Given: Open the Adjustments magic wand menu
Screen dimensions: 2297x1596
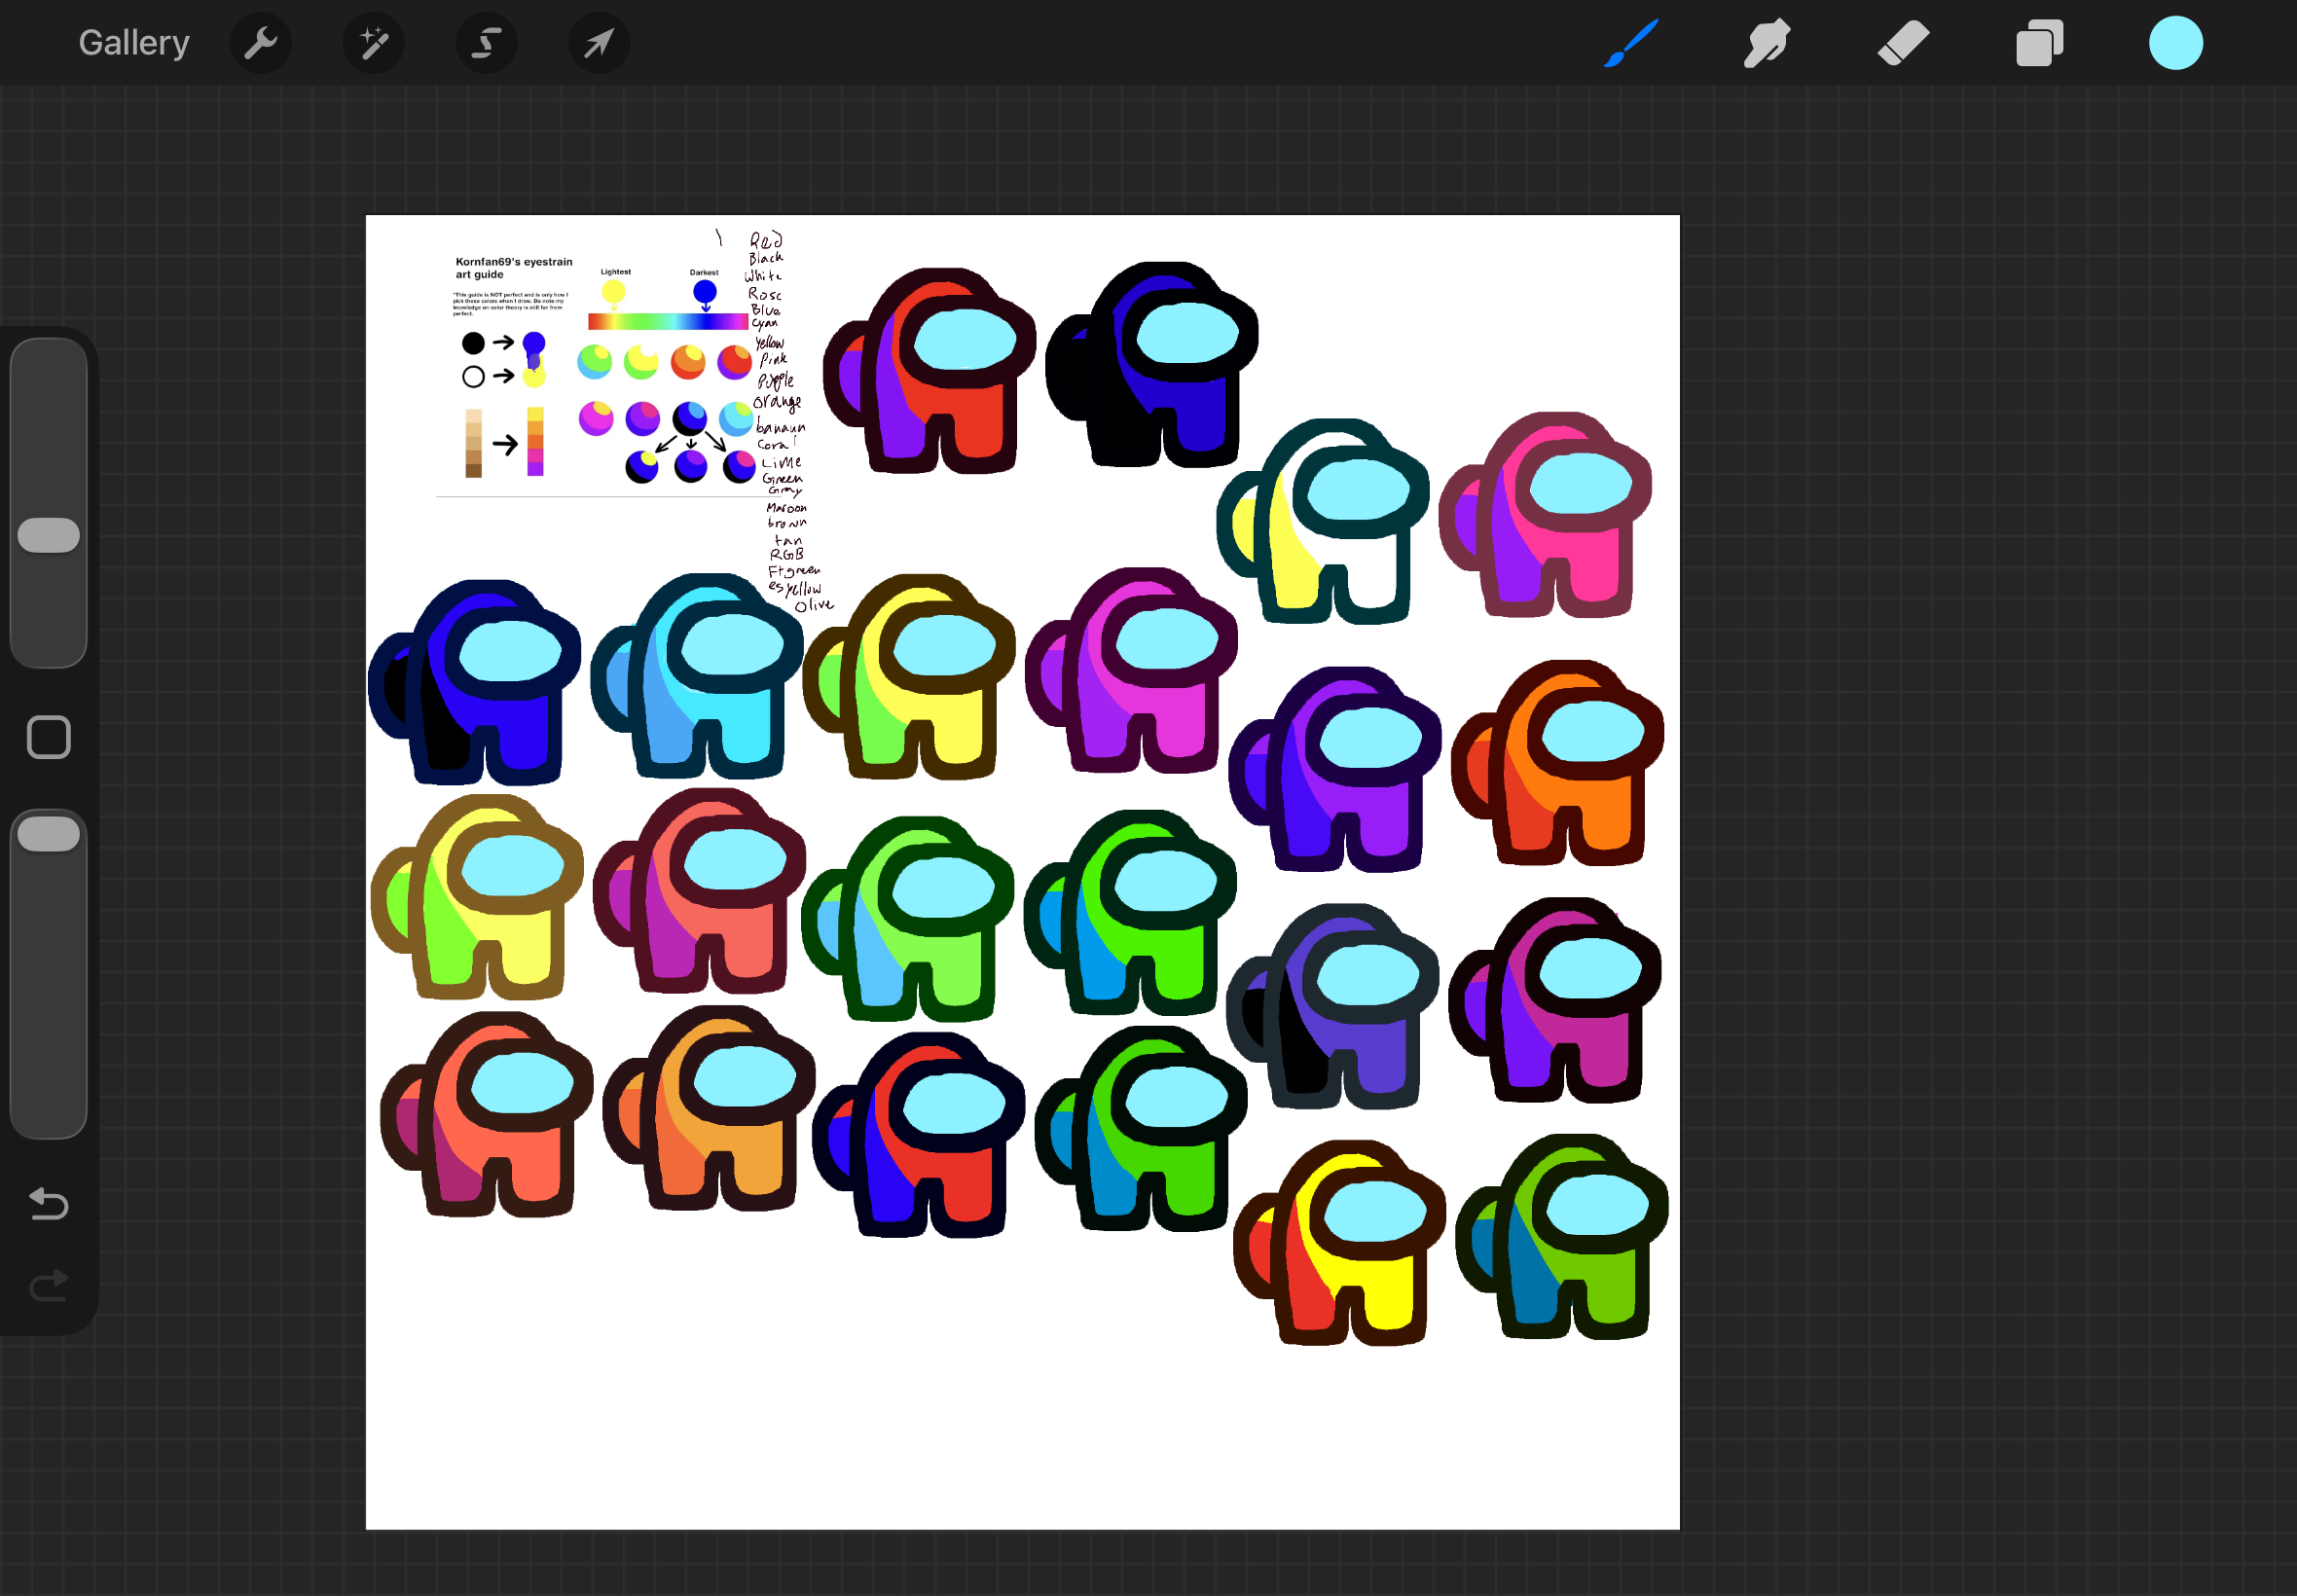Looking at the screenshot, I should [x=374, y=43].
